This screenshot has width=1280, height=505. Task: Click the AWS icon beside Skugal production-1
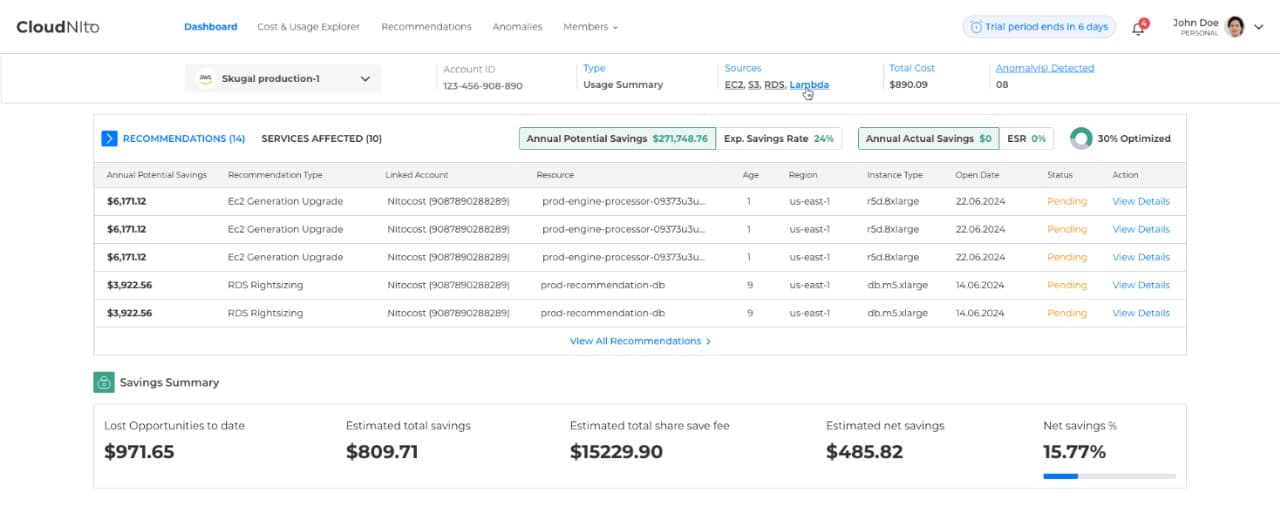[205, 78]
